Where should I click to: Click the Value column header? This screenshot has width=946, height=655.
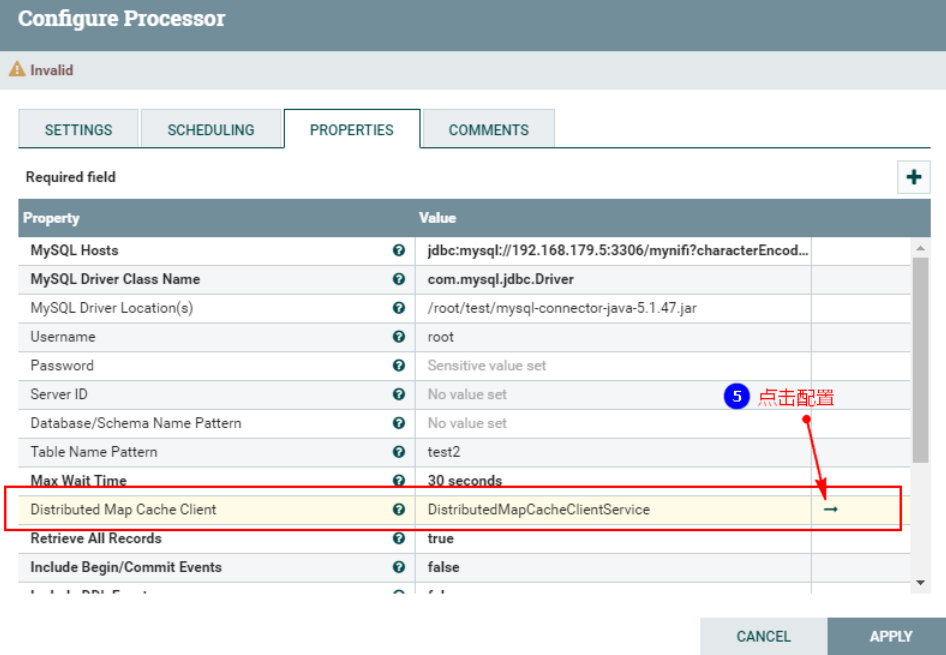point(437,218)
